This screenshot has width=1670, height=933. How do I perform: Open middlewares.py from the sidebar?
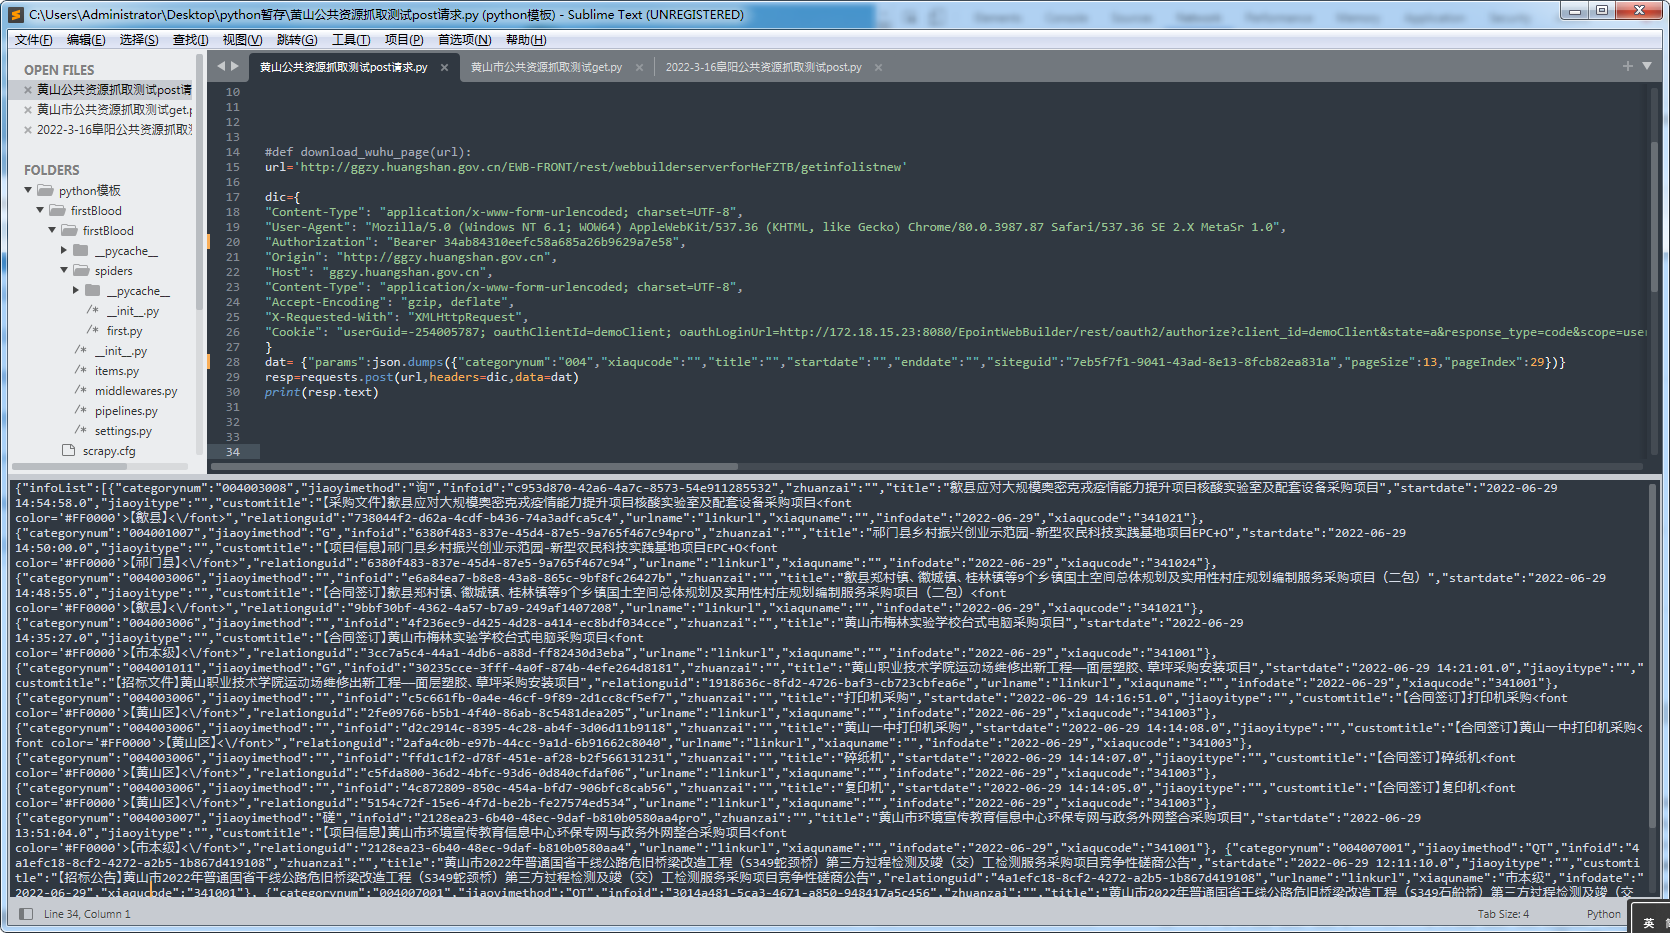click(136, 391)
